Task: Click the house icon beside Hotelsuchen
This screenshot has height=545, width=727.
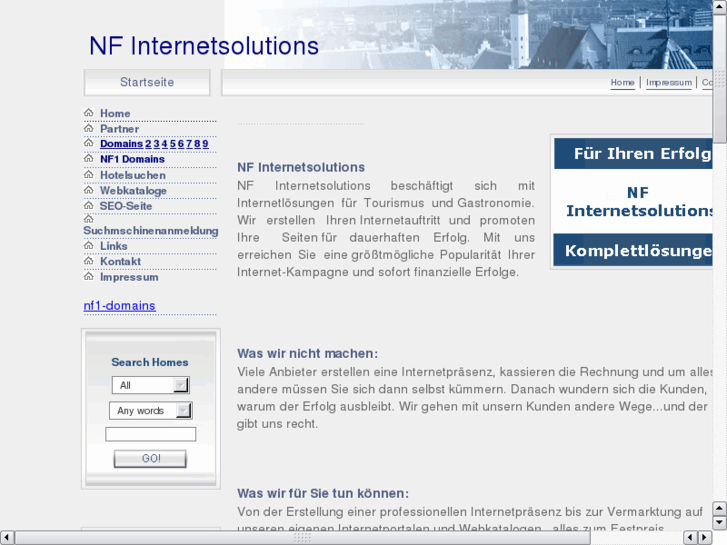Action: tap(89, 174)
